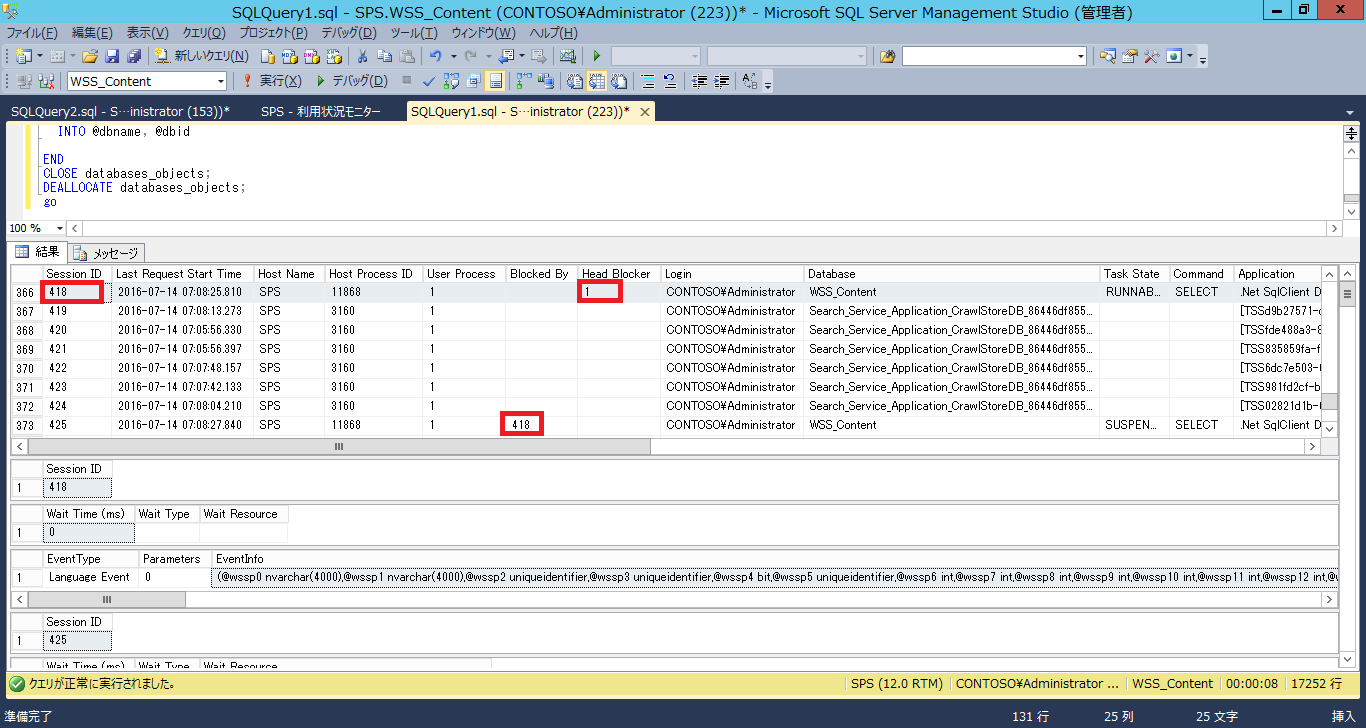Click the デバッグ(D) toolbar button

[x=351, y=81]
